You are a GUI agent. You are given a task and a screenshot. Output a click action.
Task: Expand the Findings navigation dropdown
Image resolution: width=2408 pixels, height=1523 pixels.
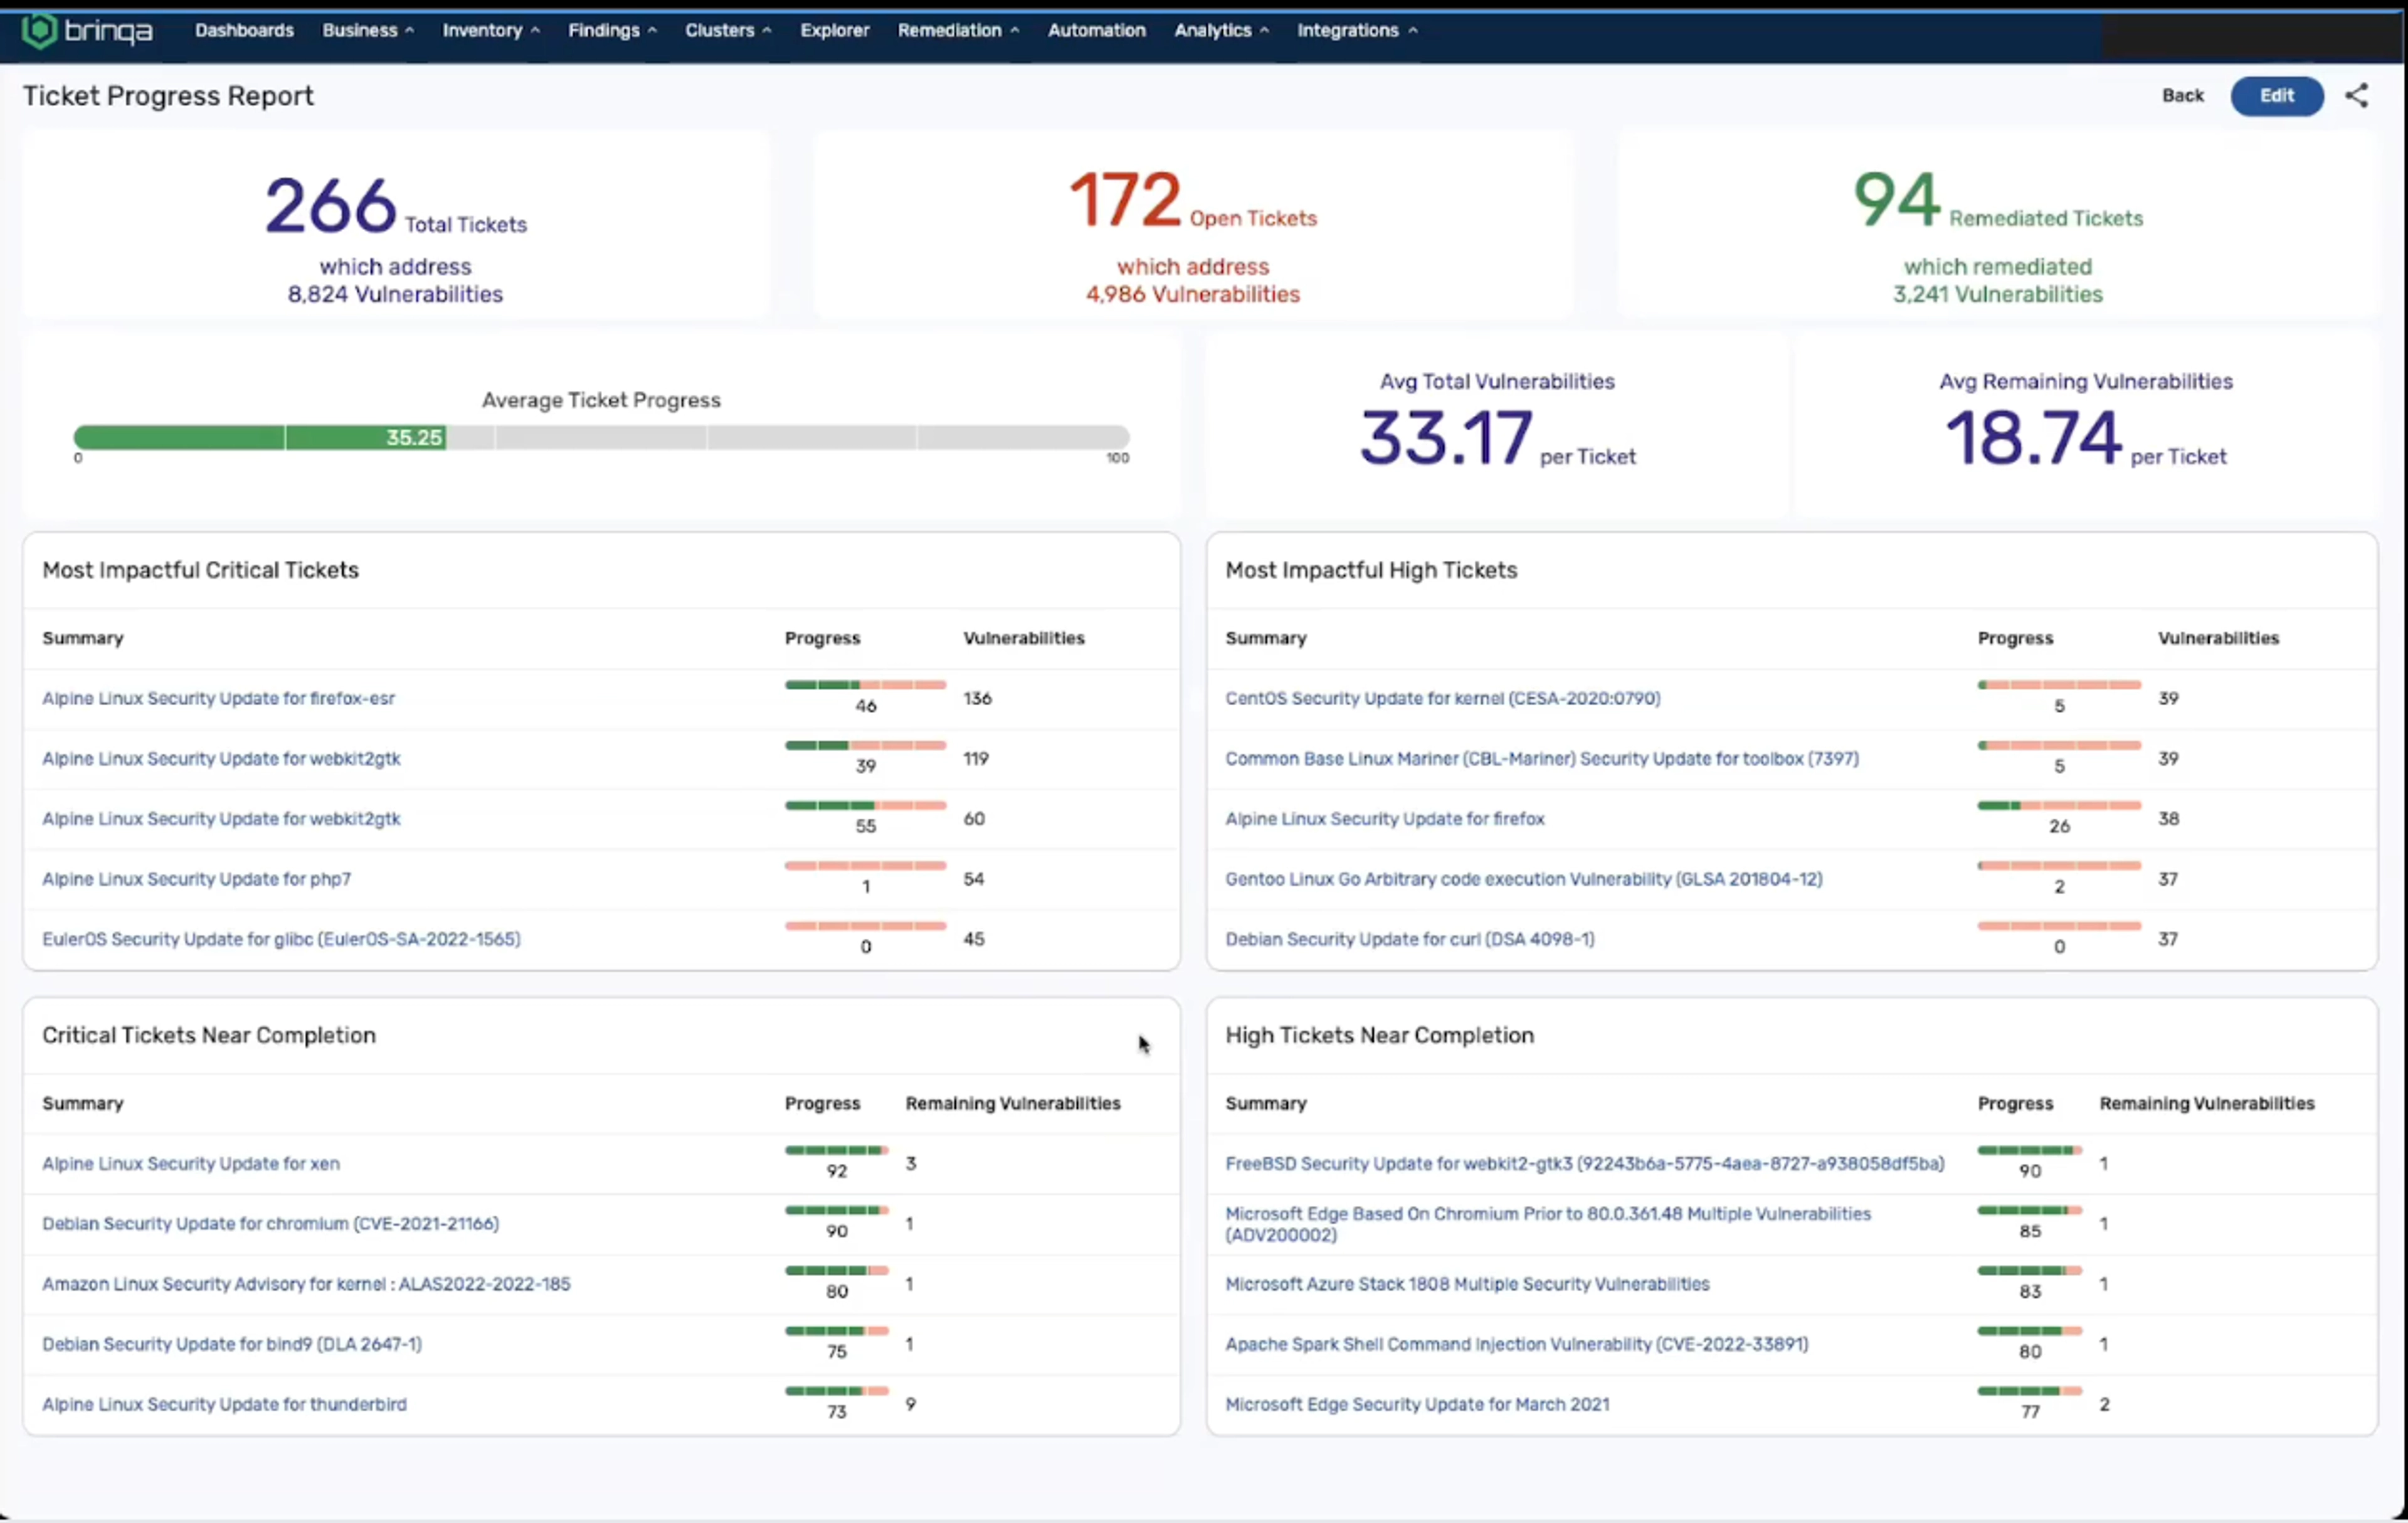(x=612, y=31)
